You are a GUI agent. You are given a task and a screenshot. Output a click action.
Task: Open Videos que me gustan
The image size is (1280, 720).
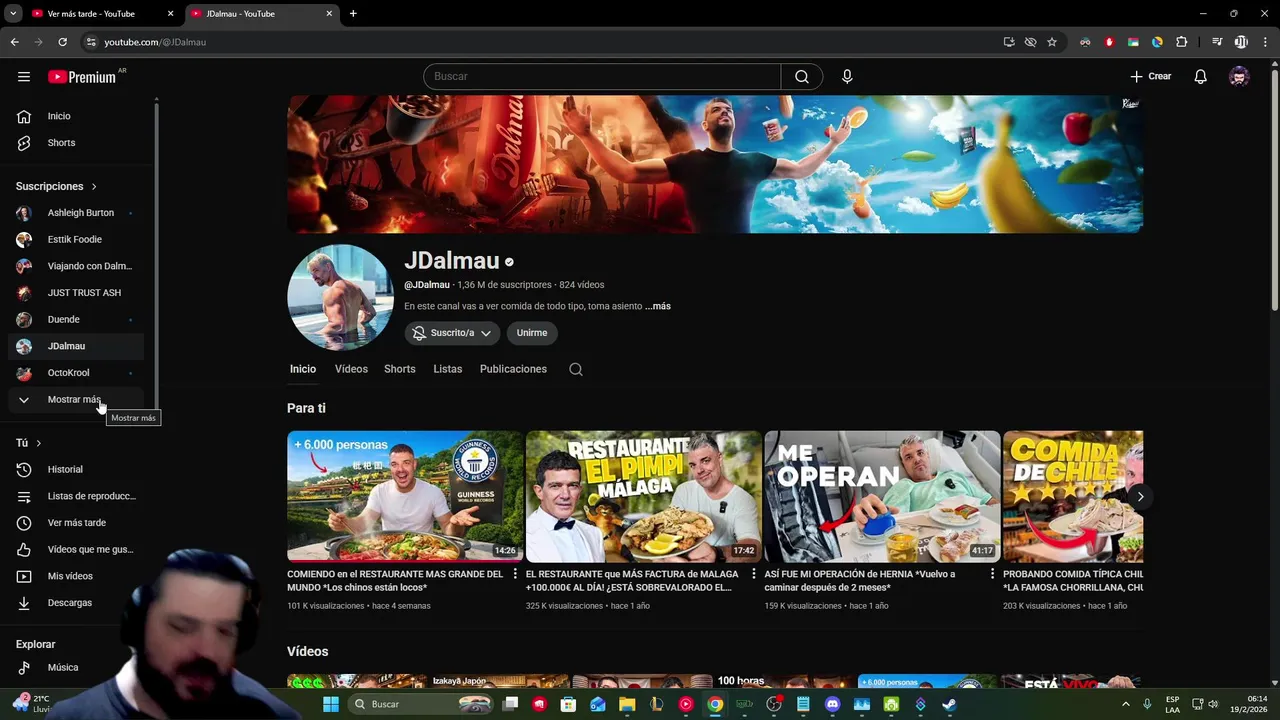[x=76, y=549]
